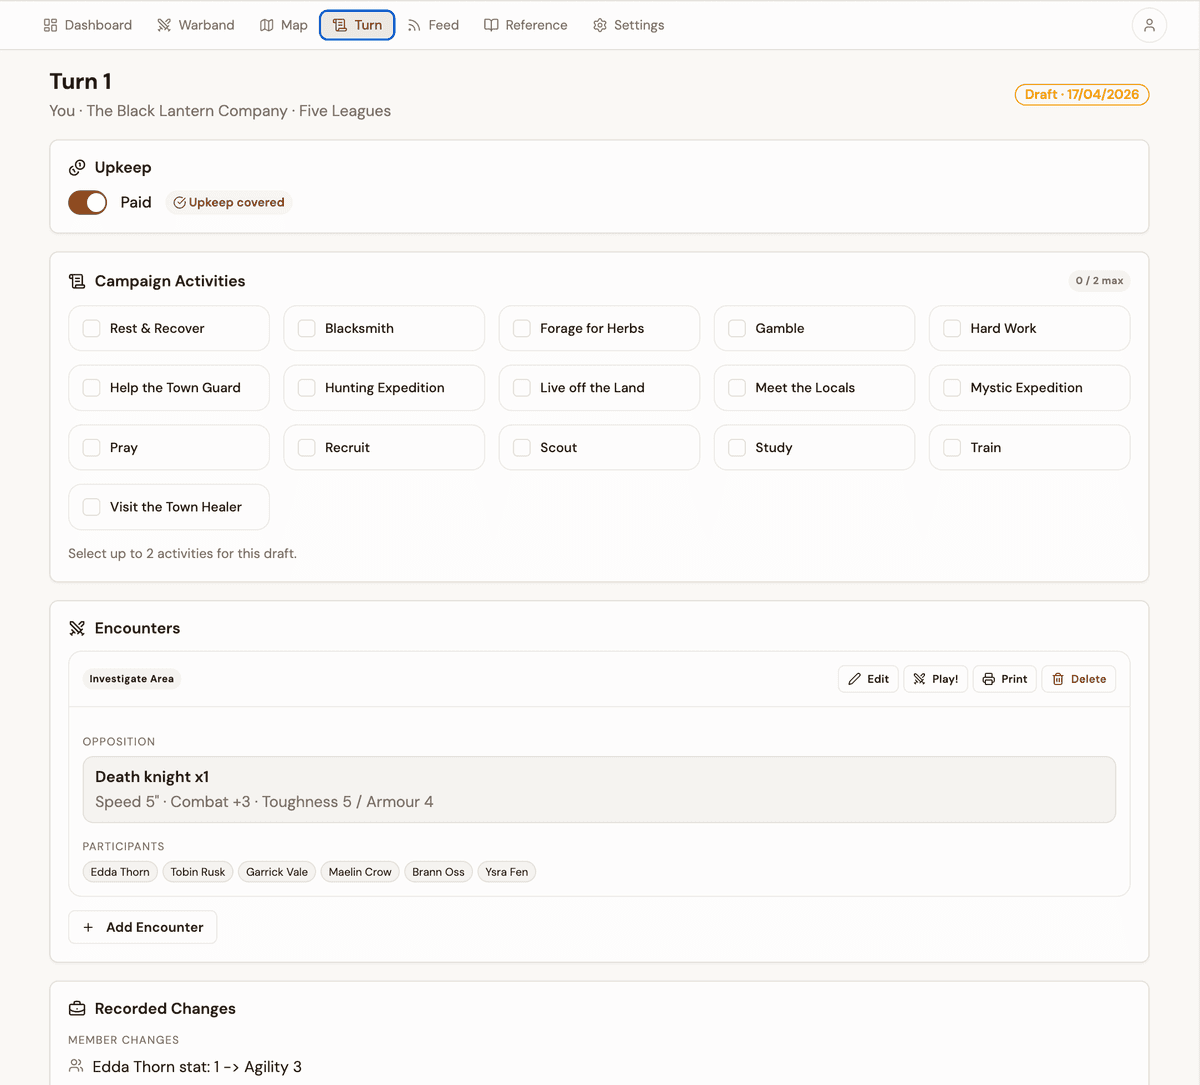
Task: Go to the Settings tab
Action: [629, 25]
